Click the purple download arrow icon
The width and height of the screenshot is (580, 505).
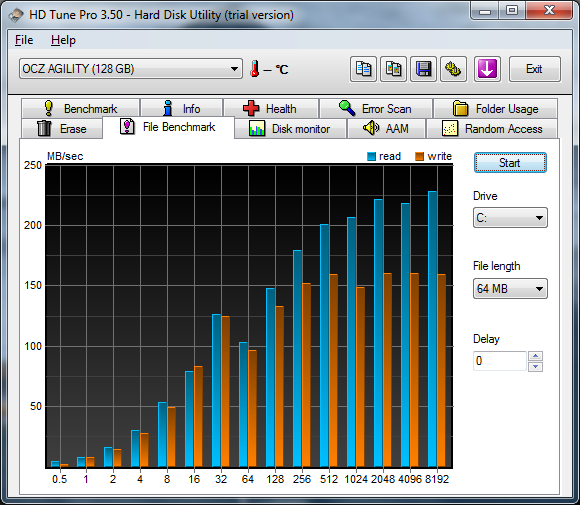pos(487,69)
